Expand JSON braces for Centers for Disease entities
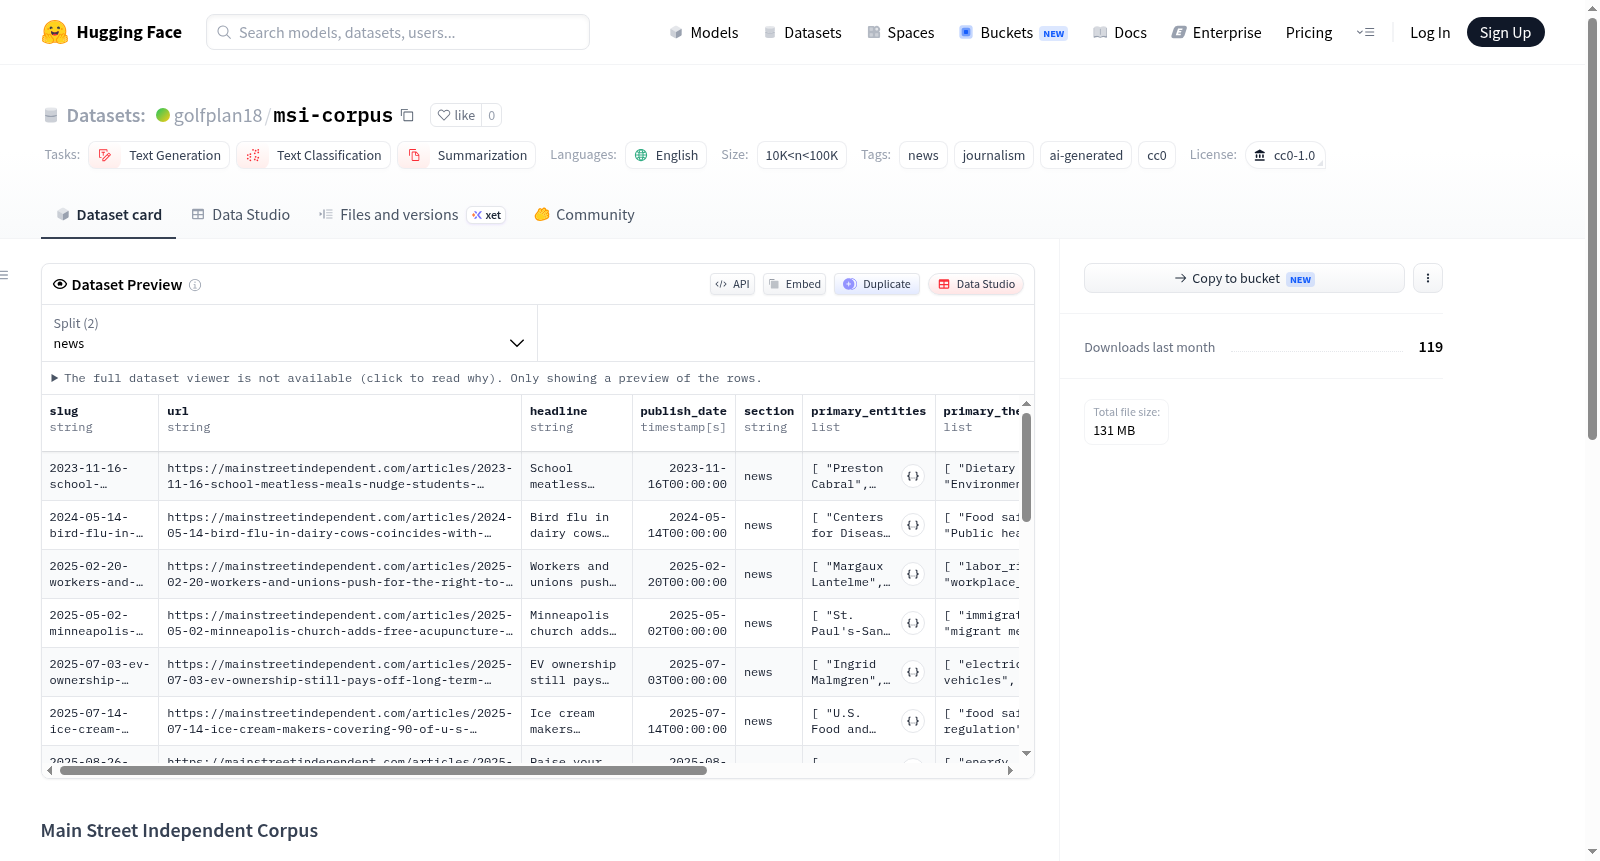The width and height of the screenshot is (1600, 861). point(913,525)
